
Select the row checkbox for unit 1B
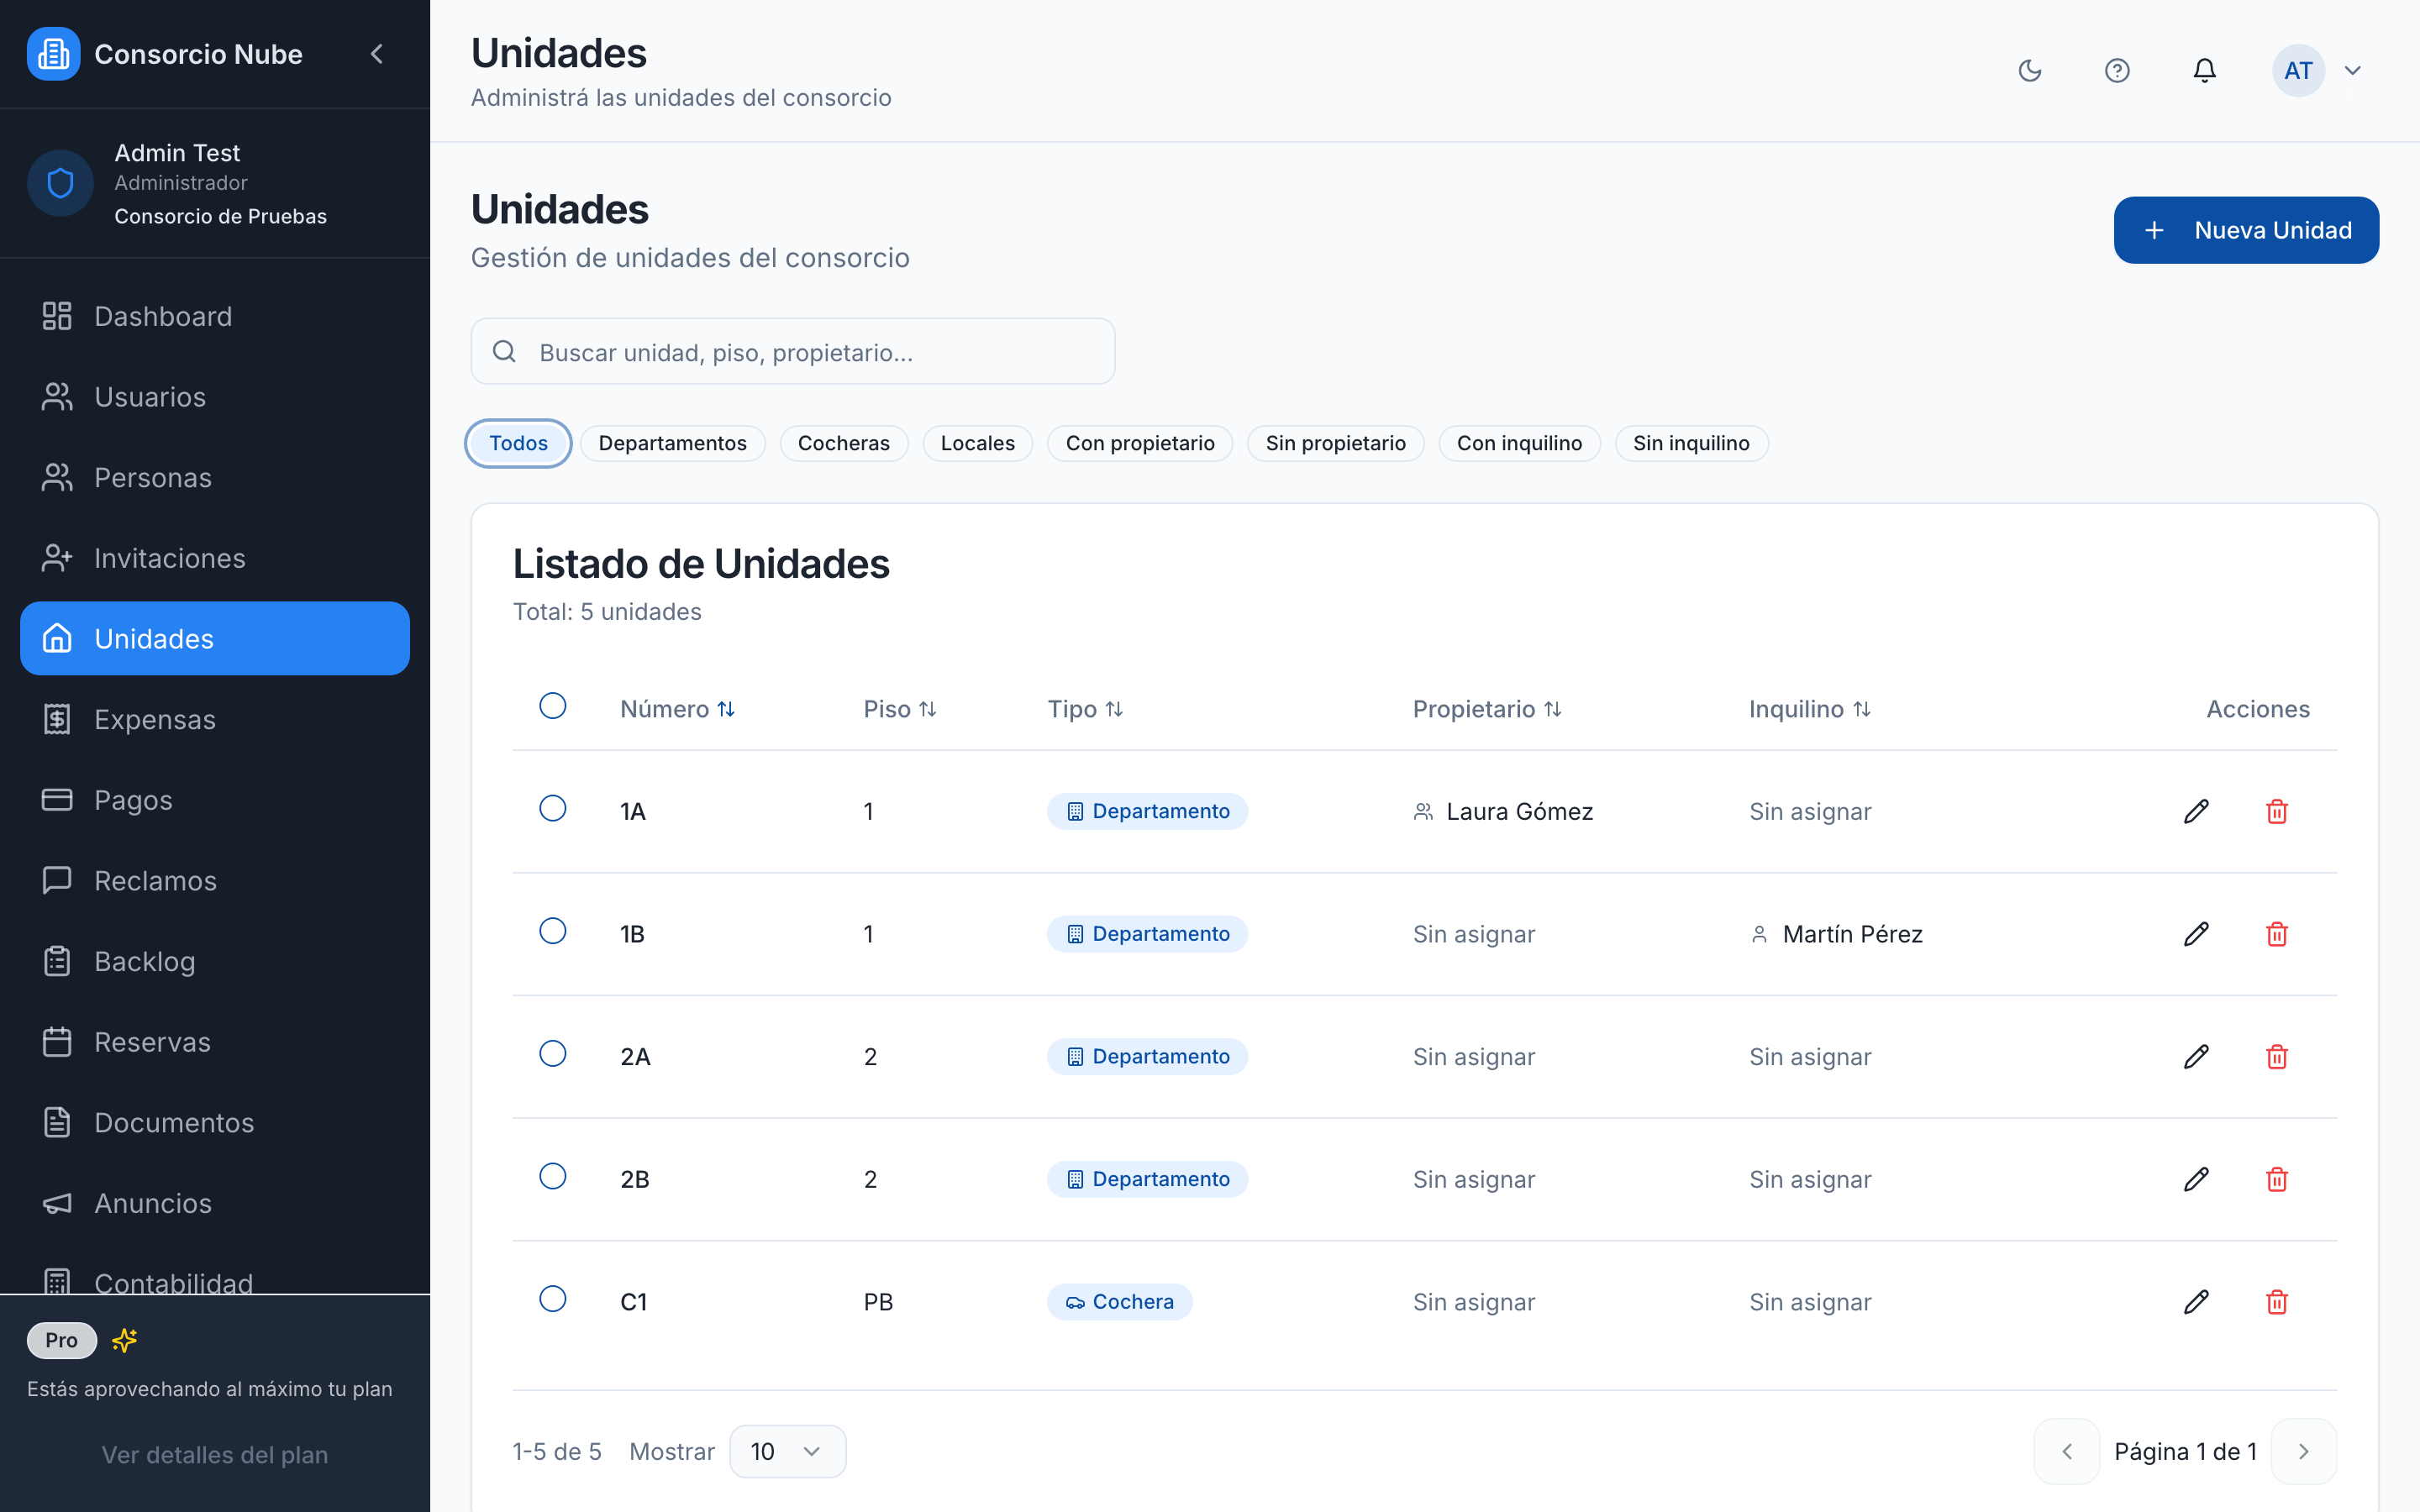click(x=552, y=931)
